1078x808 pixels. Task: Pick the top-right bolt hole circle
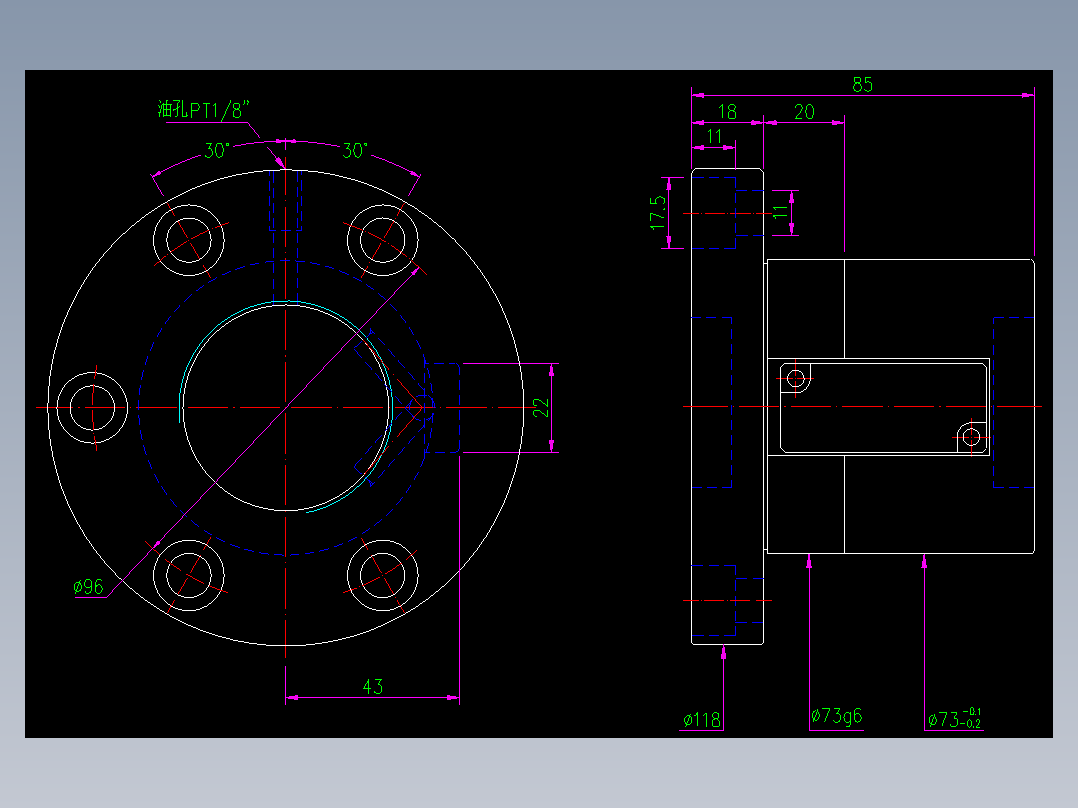point(383,240)
